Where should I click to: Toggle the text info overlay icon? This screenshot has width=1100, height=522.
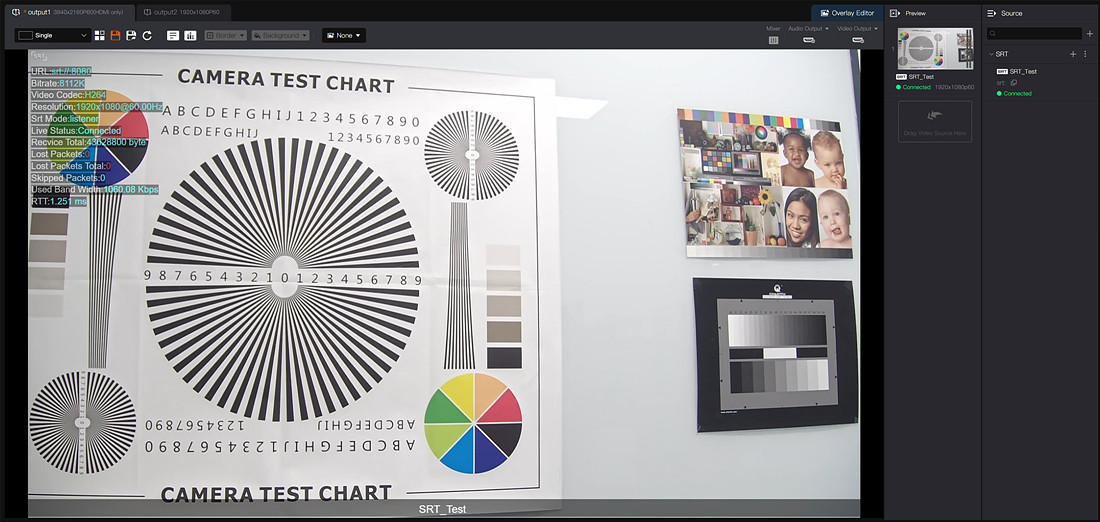tap(173, 35)
